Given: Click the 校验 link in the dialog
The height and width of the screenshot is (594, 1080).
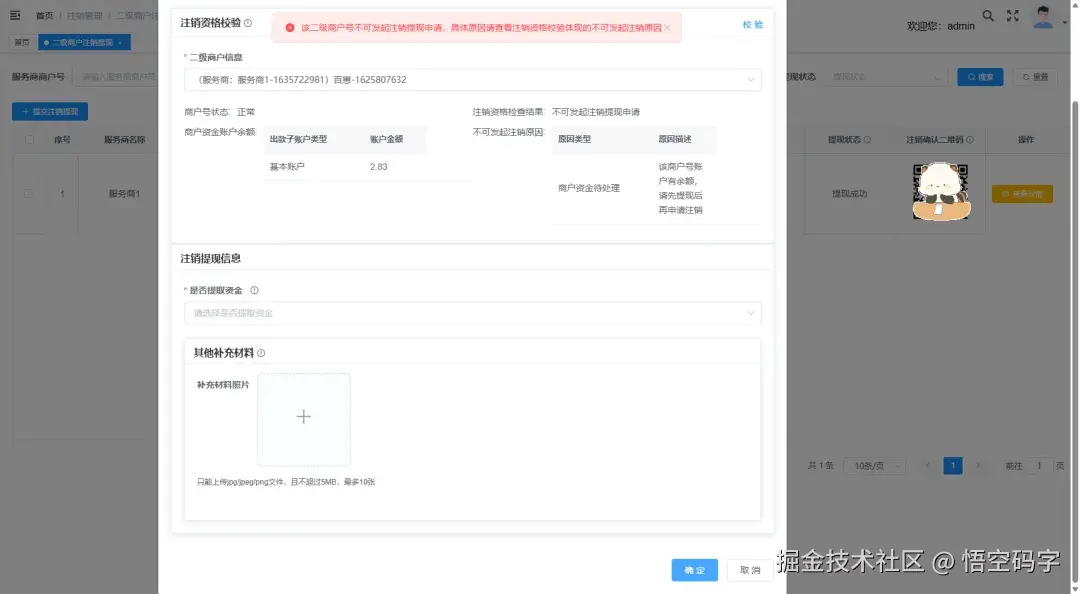Looking at the screenshot, I should click(x=752, y=24).
